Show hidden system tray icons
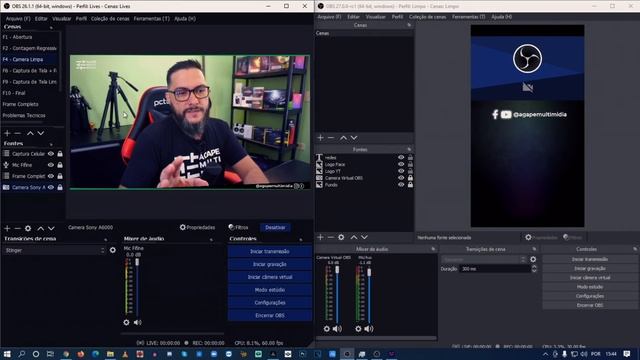 tap(545, 354)
